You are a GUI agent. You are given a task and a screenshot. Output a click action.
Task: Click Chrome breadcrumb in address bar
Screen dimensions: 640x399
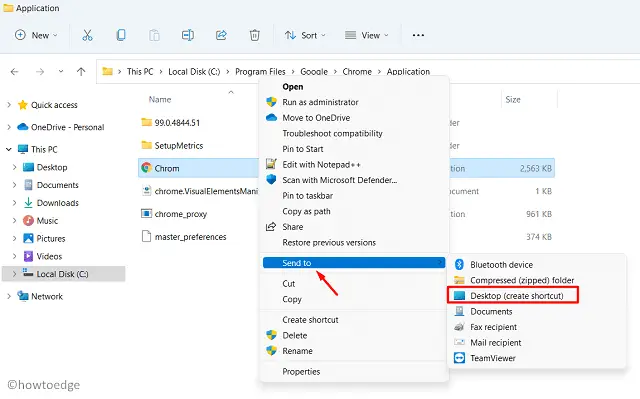pos(357,72)
